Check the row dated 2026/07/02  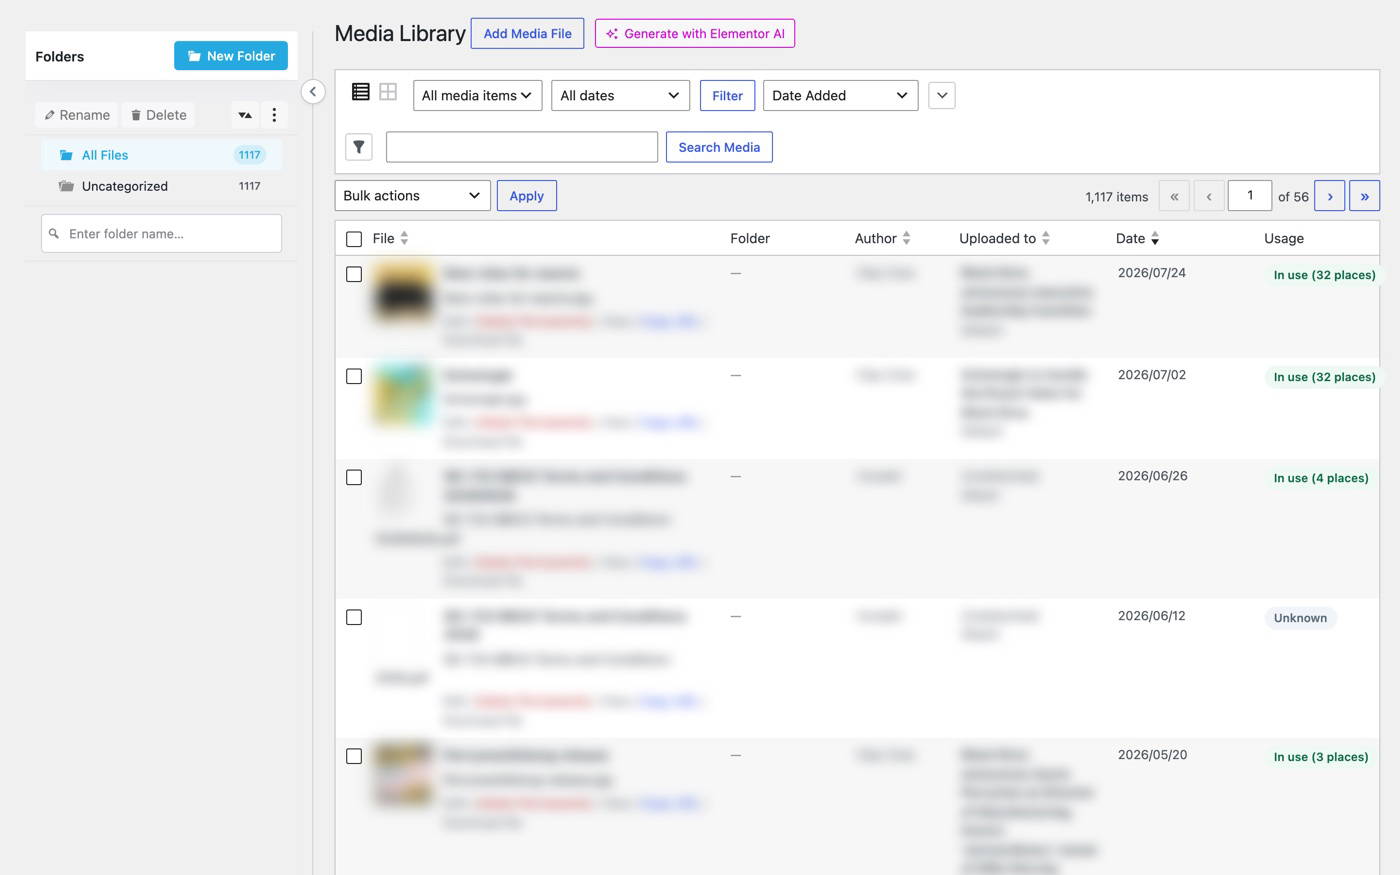[x=354, y=376]
